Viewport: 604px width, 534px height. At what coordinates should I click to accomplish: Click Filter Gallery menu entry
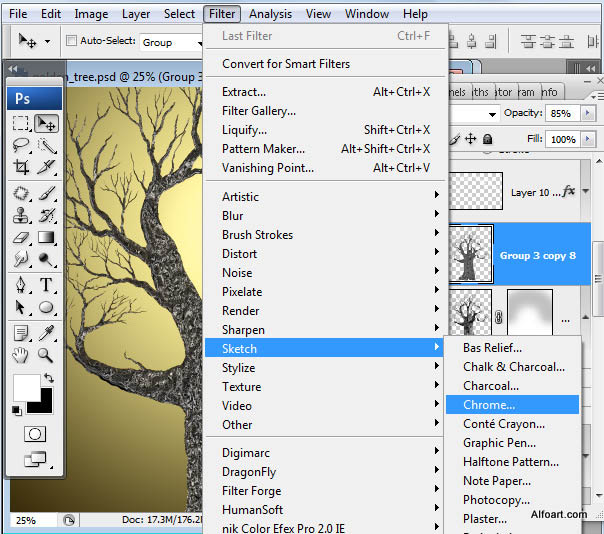point(259,111)
